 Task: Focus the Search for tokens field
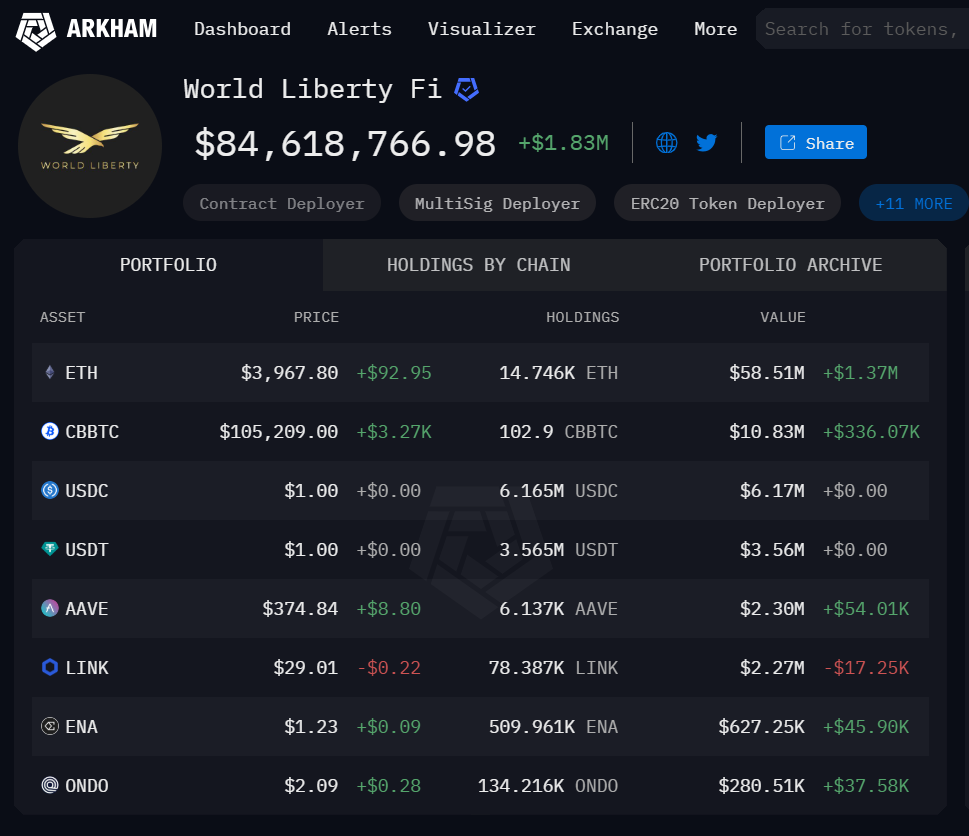click(x=862, y=29)
